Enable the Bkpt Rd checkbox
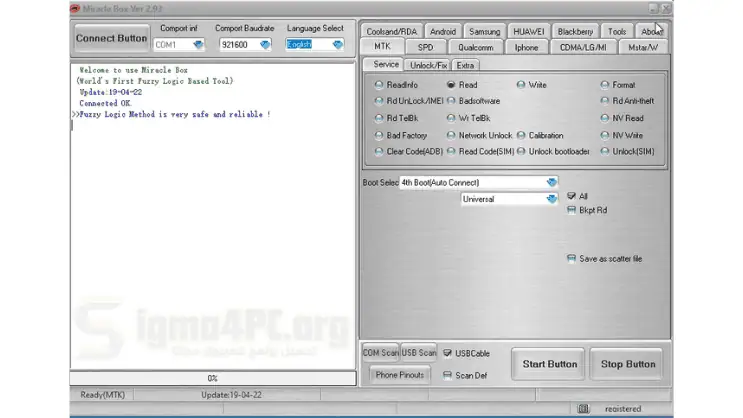This screenshot has height=418, width=743. [571, 210]
